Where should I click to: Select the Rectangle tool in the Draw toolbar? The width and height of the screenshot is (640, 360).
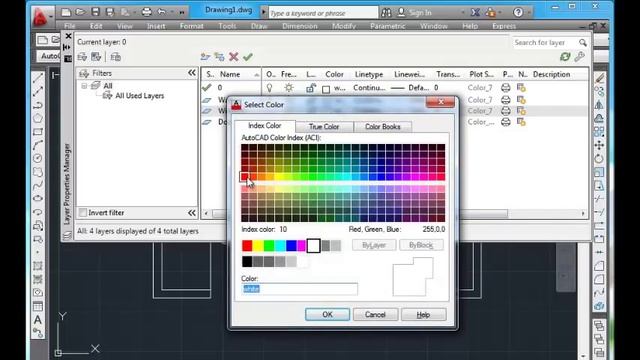(38, 132)
